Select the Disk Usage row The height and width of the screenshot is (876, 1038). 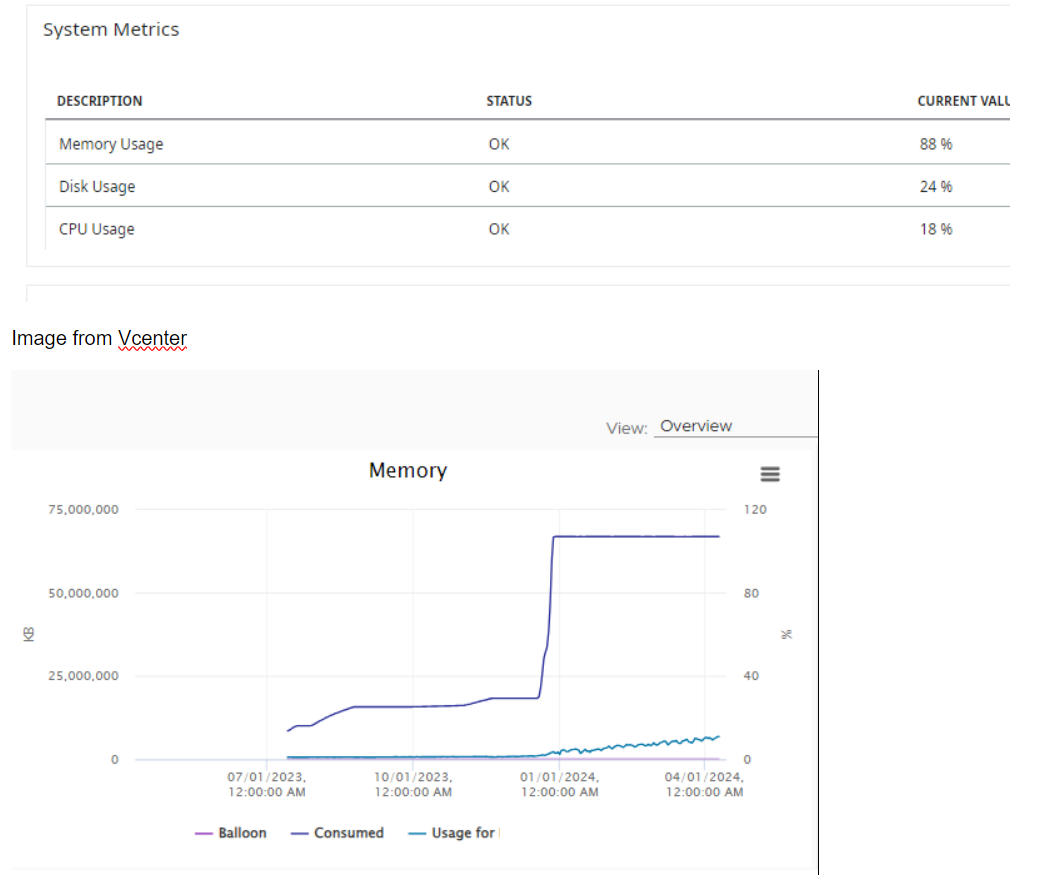click(x=97, y=187)
